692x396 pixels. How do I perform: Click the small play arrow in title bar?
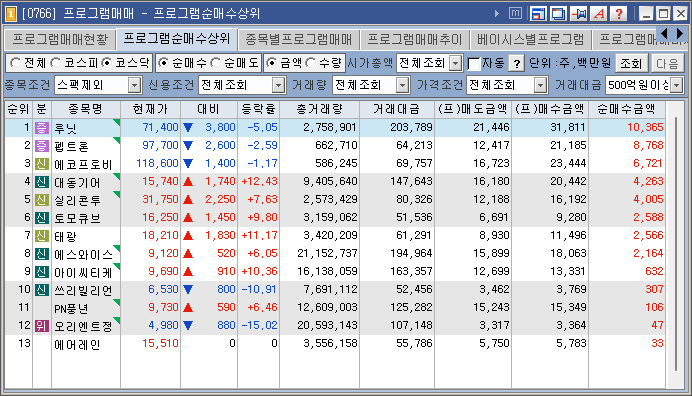tap(497, 14)
